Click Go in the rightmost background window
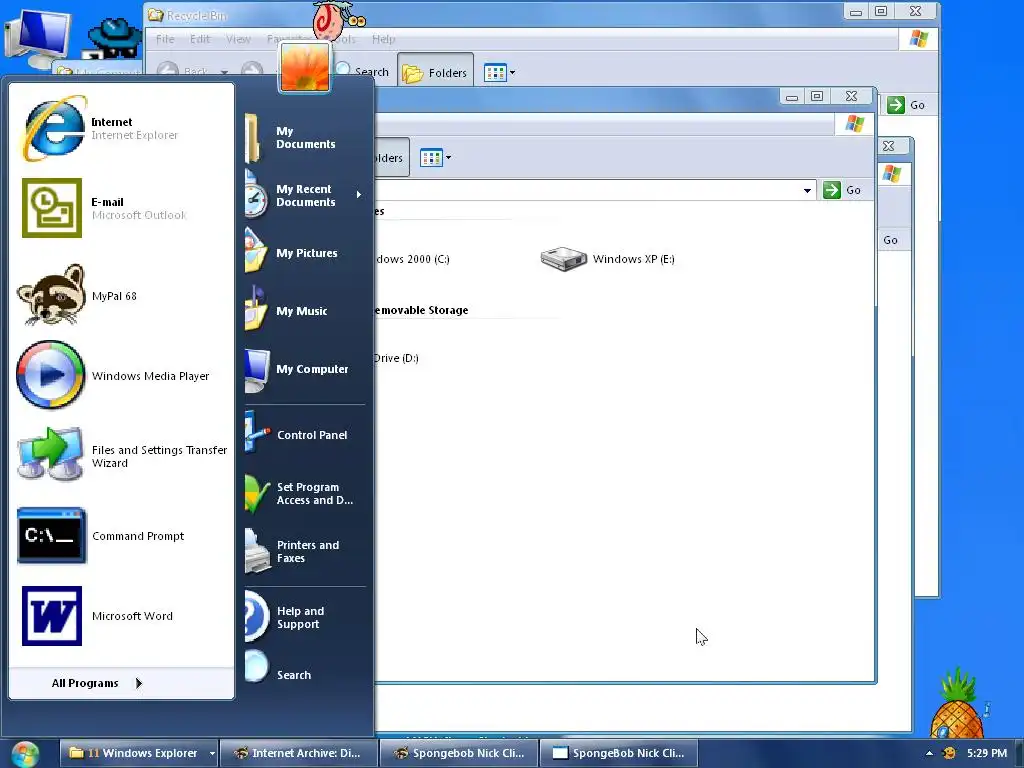 coord(890,240)
